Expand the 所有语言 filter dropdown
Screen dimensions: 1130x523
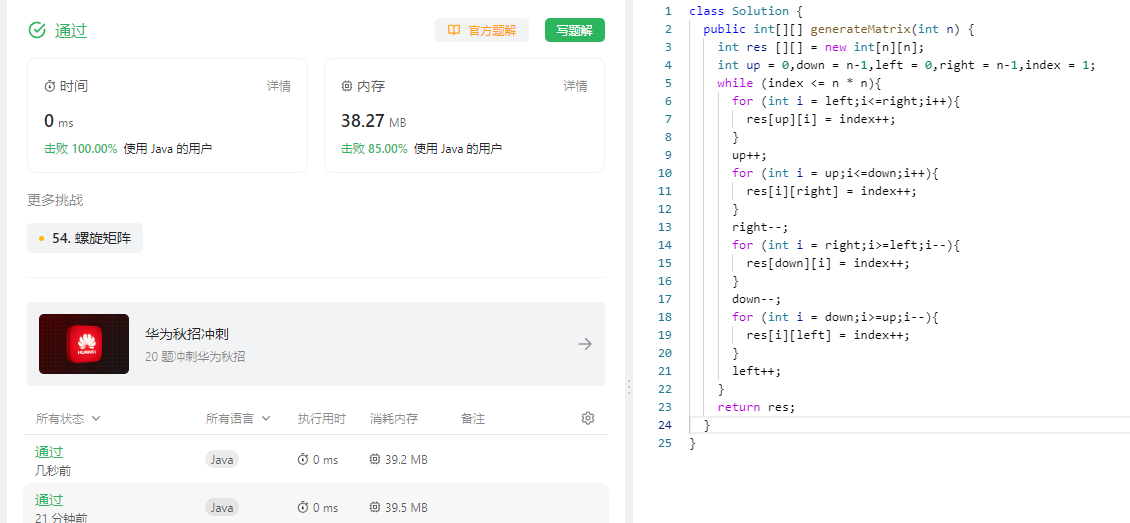click(238, 419)
